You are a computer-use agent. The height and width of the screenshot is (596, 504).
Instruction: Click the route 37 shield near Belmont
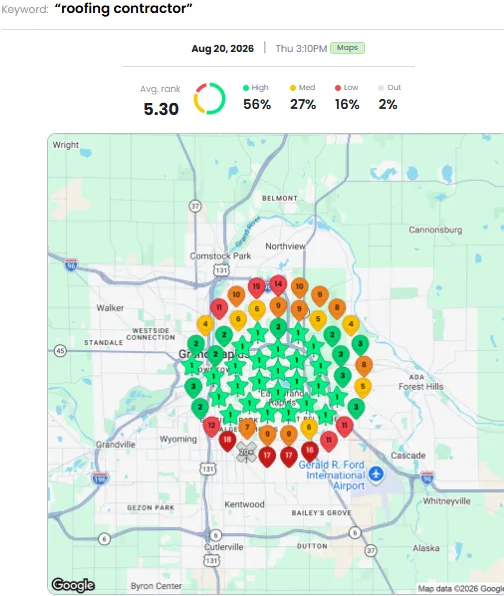(x=195, y=206)
